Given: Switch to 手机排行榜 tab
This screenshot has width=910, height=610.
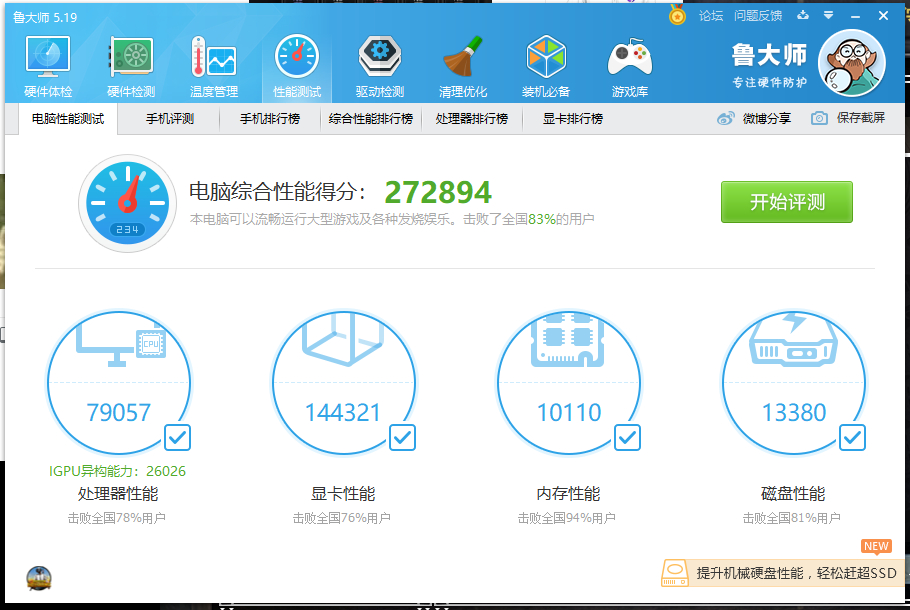Looking at the screenshot, I should (x=270, y=119).
